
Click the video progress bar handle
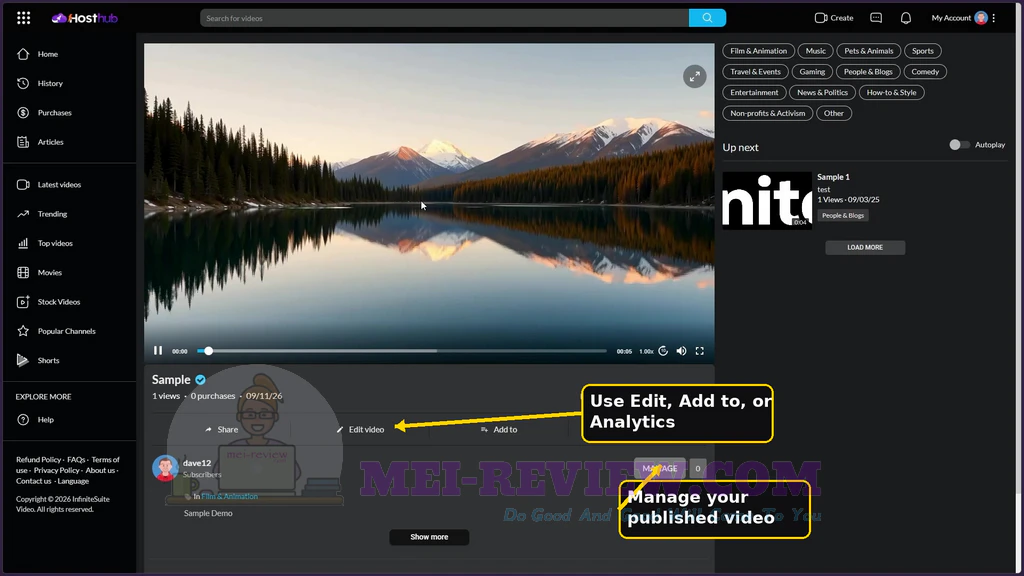208,351
